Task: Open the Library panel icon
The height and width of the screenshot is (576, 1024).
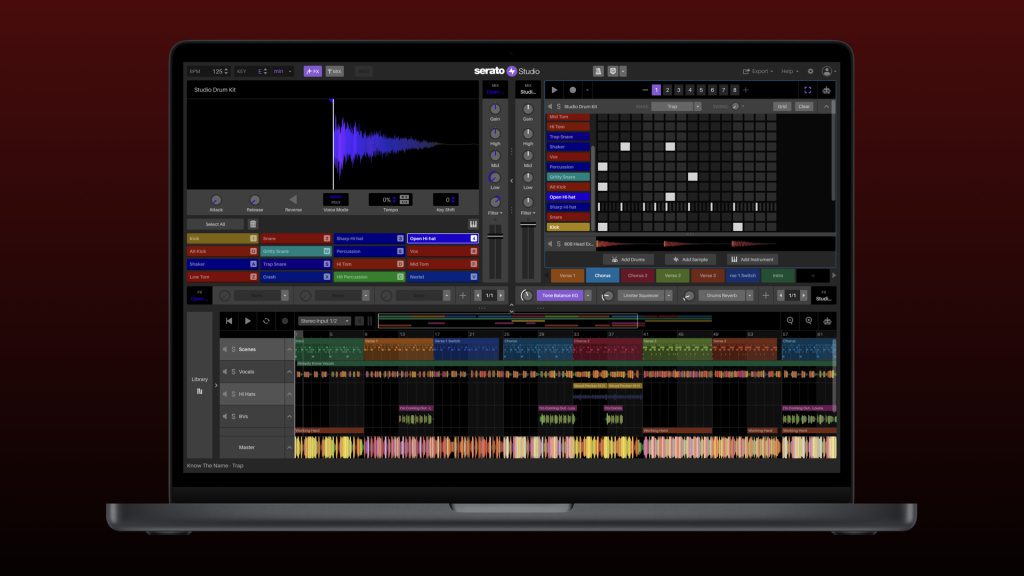Action: tap(199, 391)
